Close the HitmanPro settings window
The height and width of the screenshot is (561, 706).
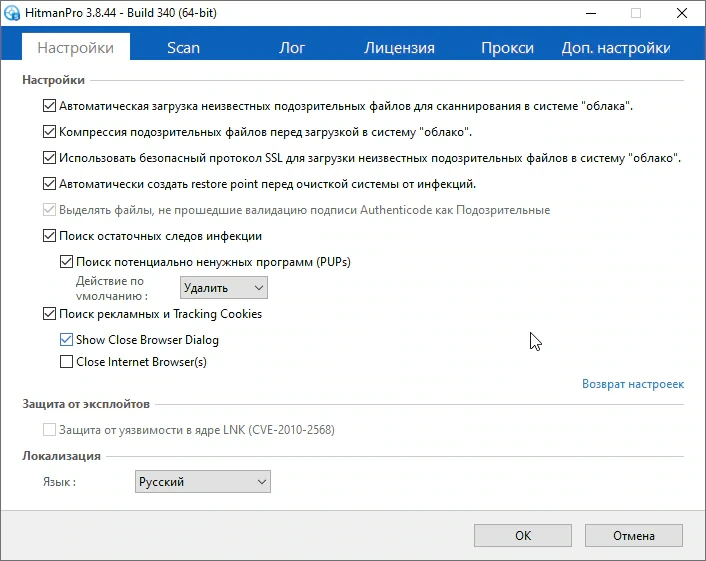click(x=682, y=13)
